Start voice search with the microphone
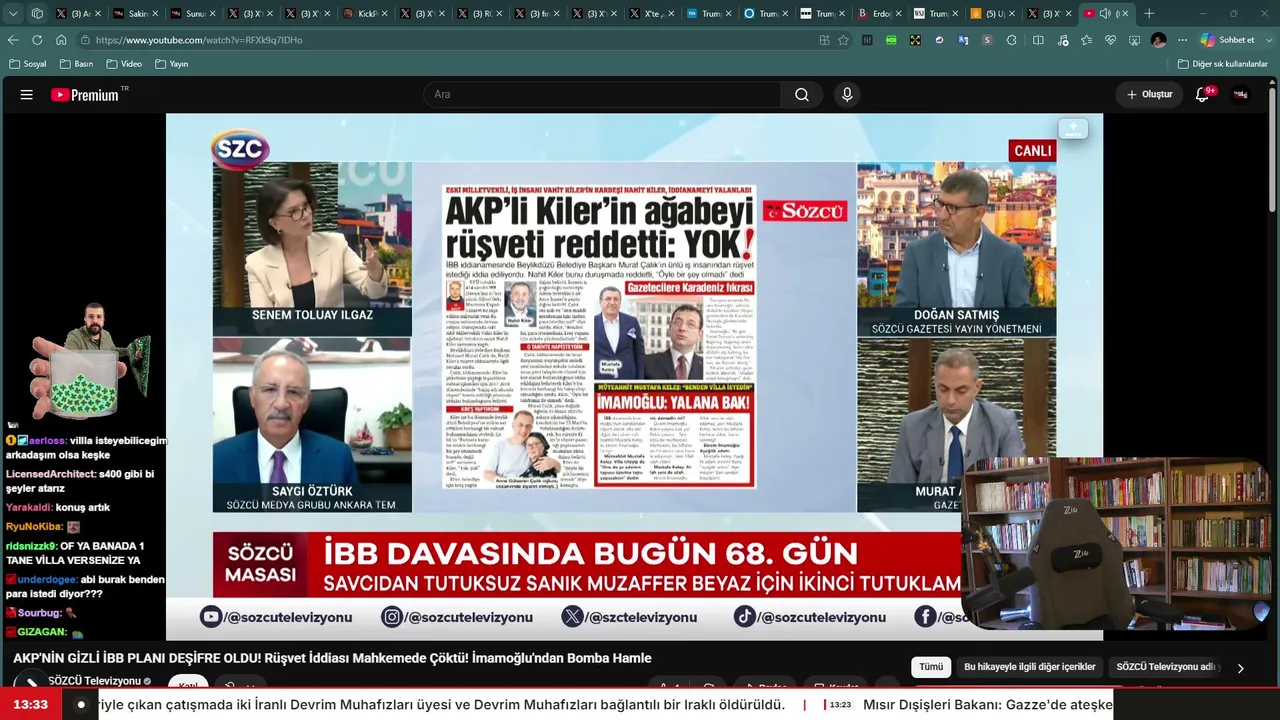The height and width of the screenshot is (720, 1280). (x=847, y=95)
